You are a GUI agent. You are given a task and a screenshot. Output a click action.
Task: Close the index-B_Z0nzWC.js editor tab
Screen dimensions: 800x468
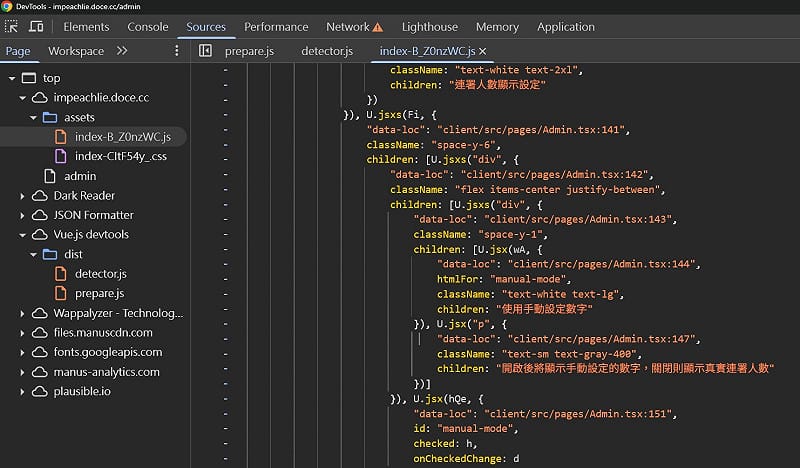pos(482,51)
